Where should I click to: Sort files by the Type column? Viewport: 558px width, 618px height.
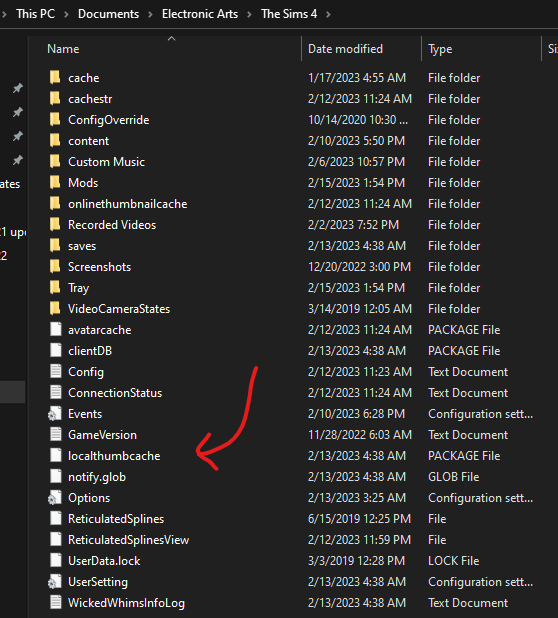click(440, 49)
